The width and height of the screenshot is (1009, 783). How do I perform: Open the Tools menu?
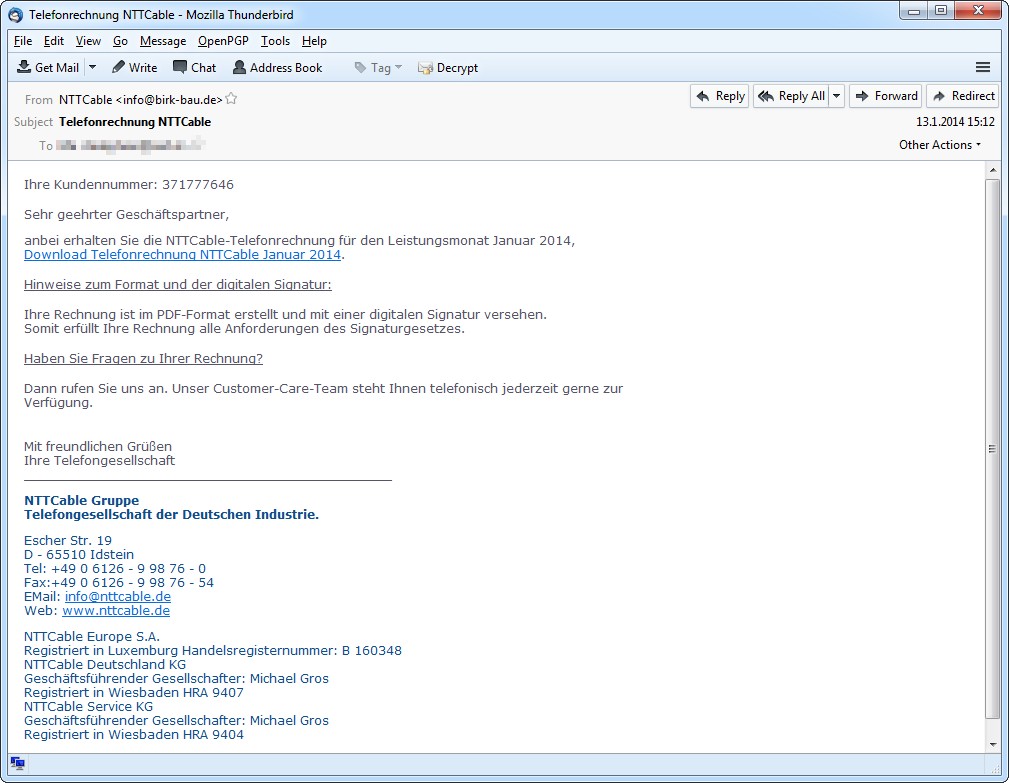click(x=275, y=41)
